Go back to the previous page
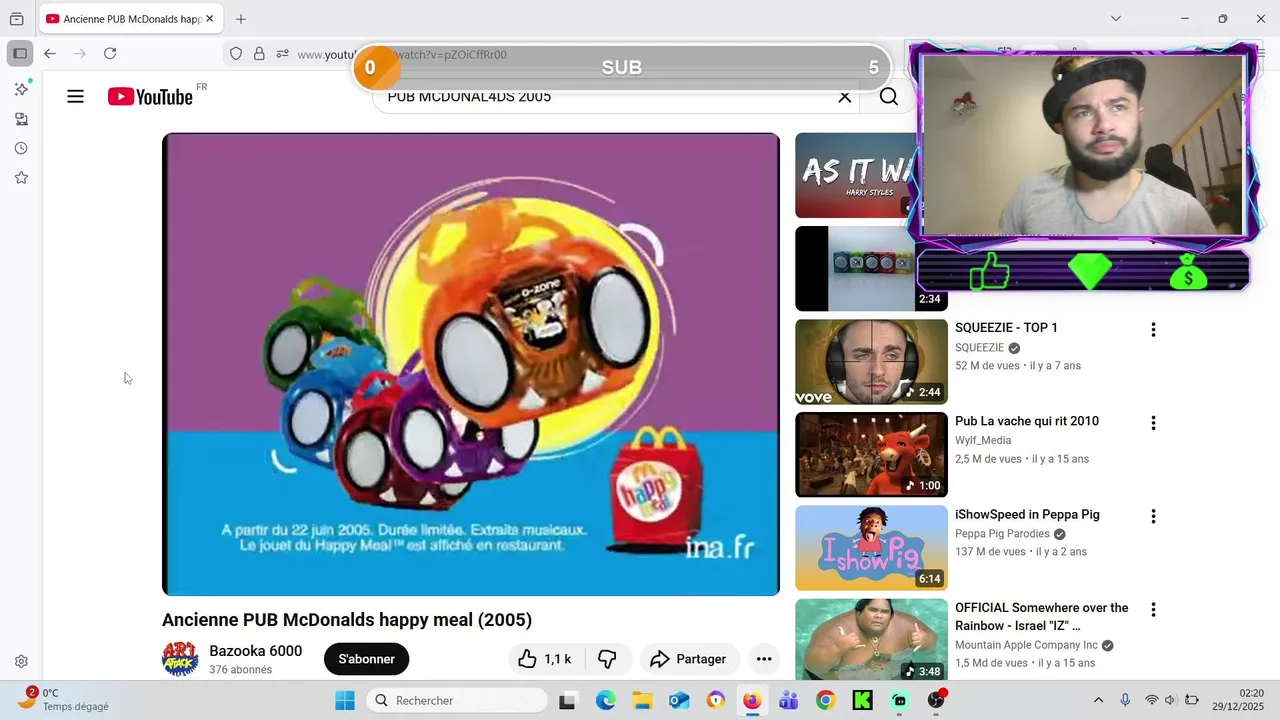 click(50, 53)
